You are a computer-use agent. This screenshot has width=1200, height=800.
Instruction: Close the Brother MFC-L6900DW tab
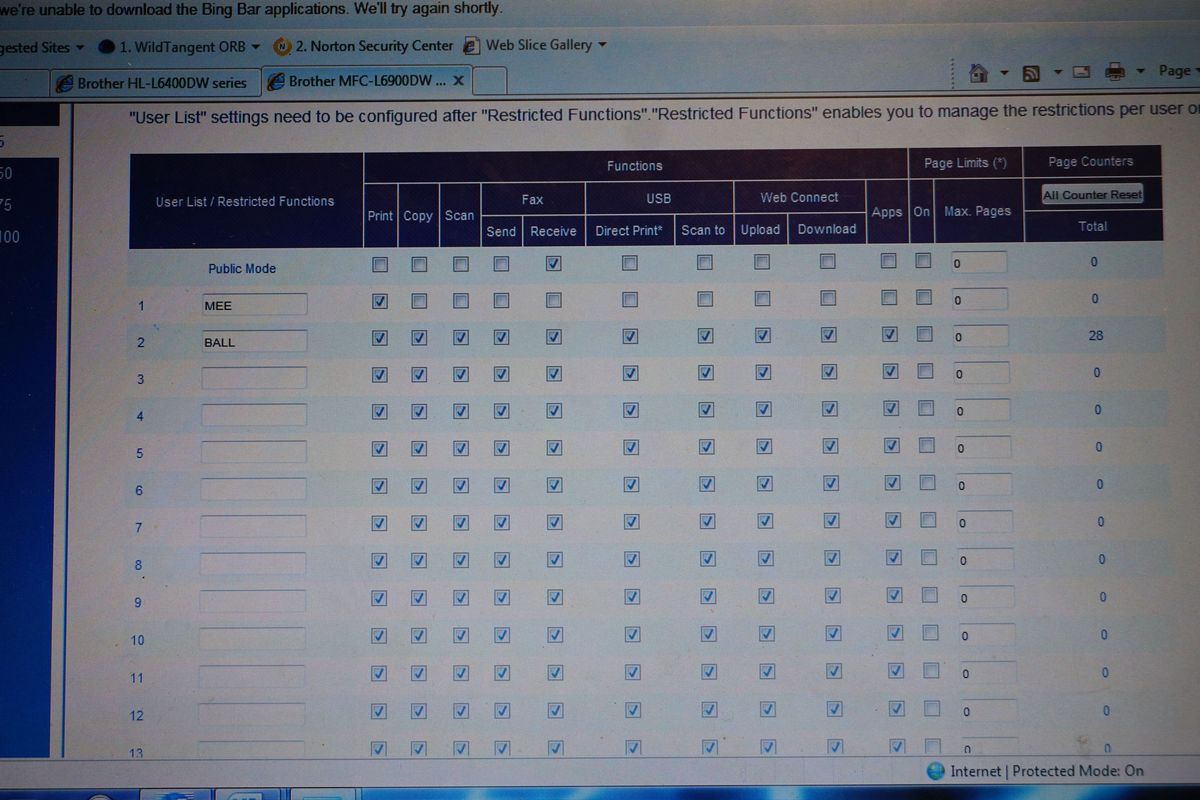pyautogui.click(x=458, y=80)
